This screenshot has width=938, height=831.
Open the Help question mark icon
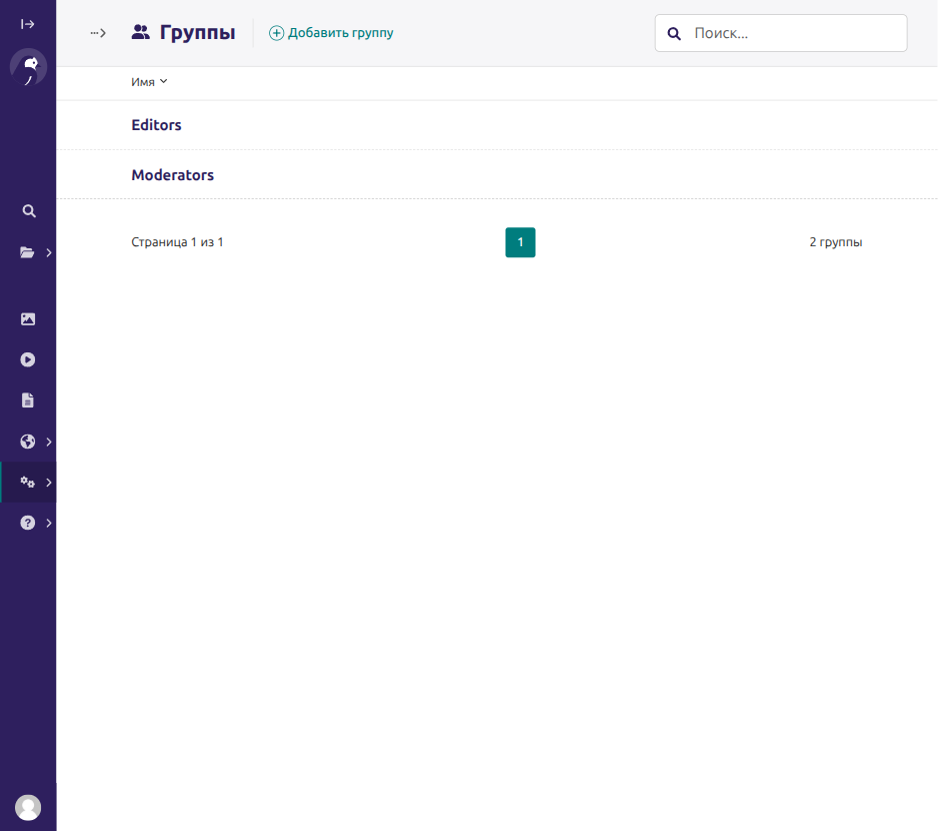click(x=28, y=523)
